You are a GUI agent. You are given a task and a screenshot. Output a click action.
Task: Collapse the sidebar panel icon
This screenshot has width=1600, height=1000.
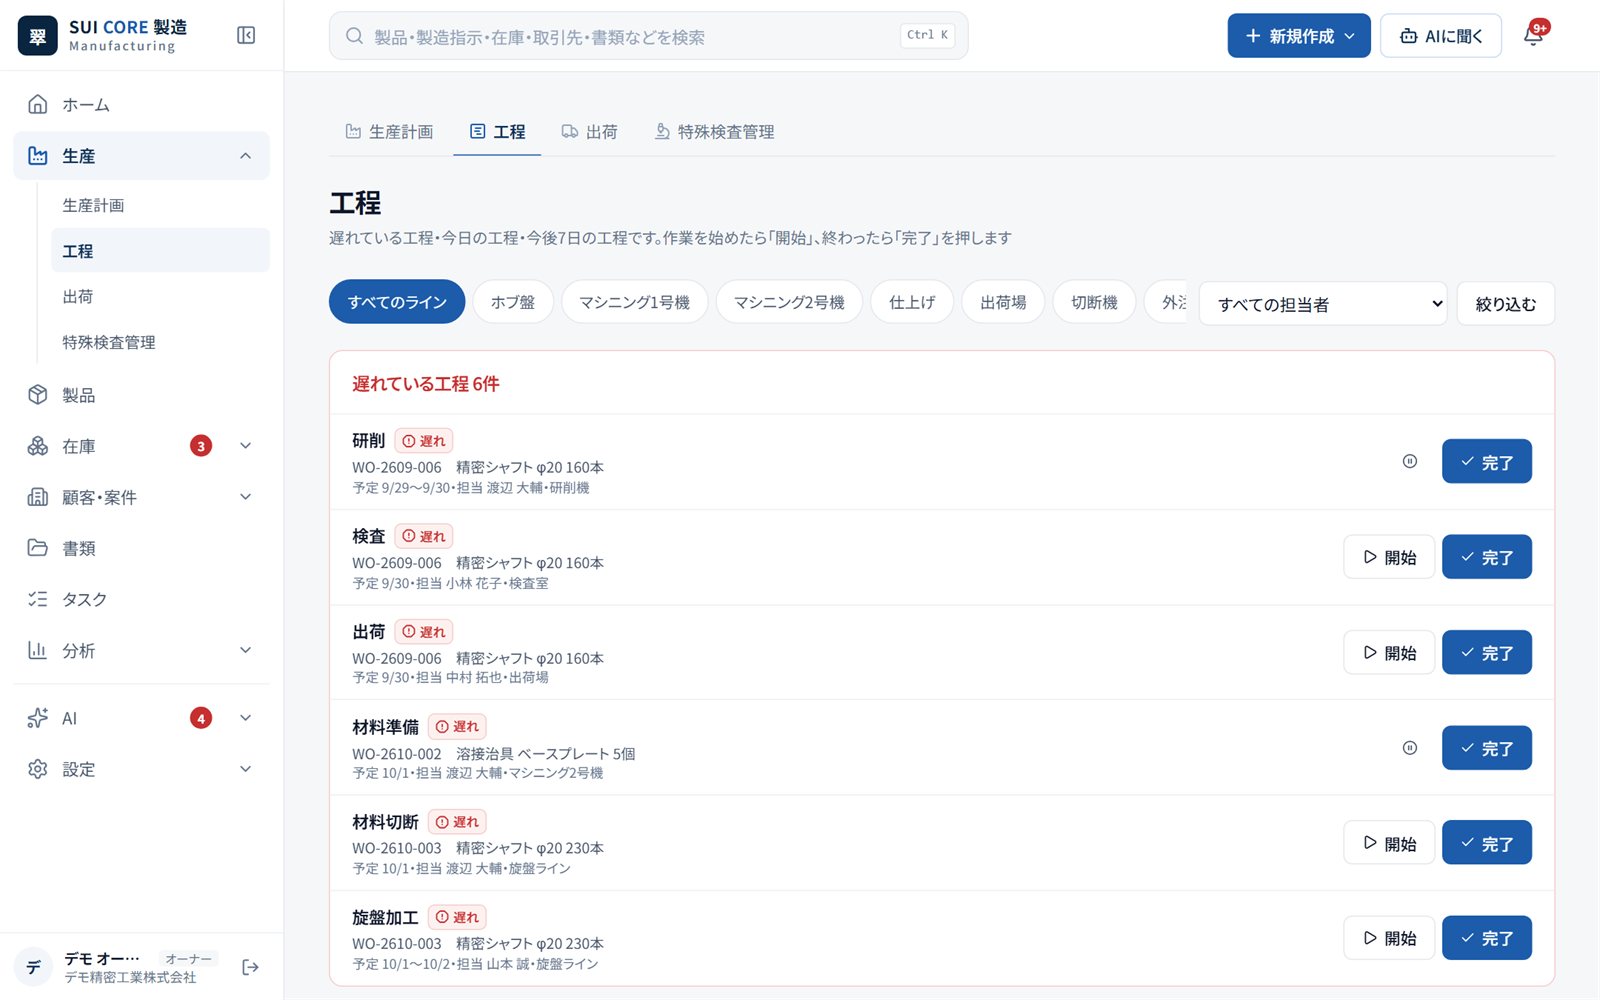coord(246,35)
